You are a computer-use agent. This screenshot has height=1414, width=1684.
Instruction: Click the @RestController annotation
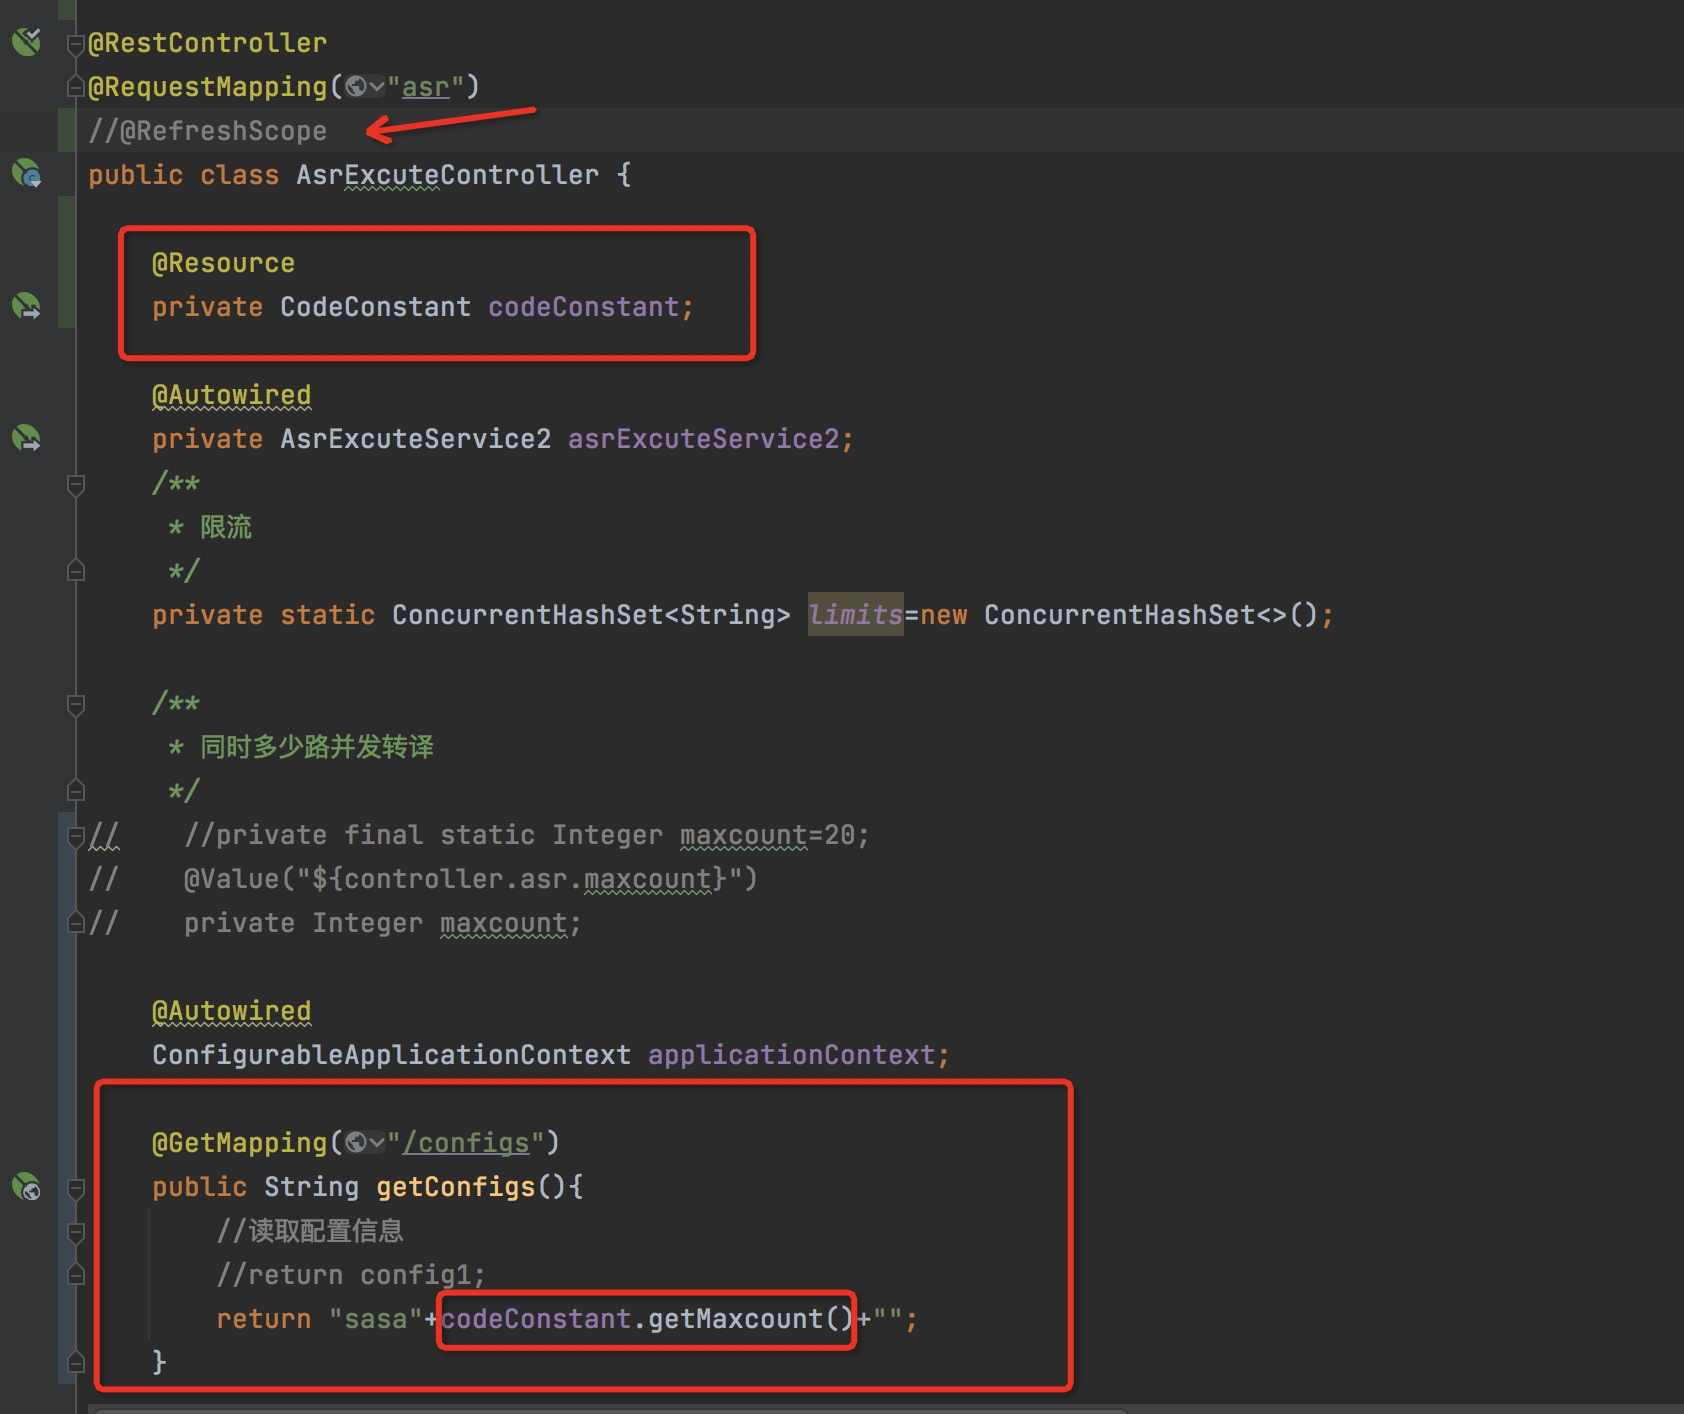(207, 43)
